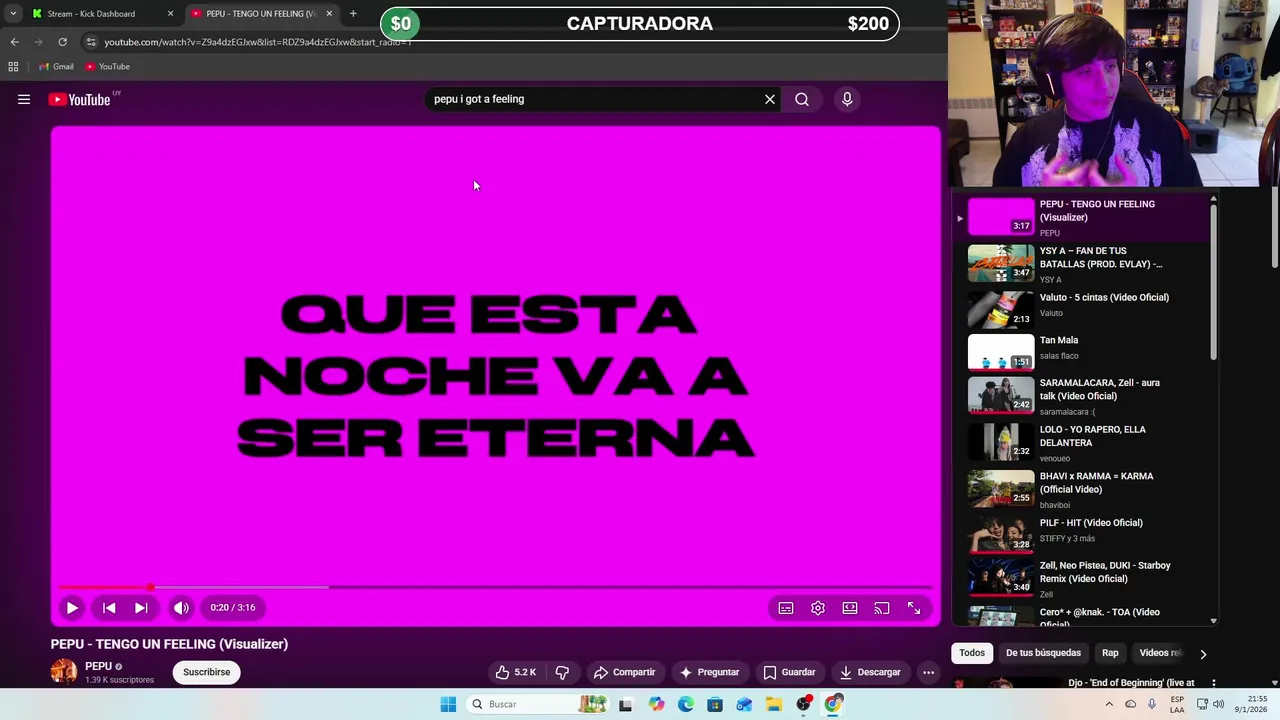
Task: Open the PEPU channel name link
Action: [x=98, y=666]
